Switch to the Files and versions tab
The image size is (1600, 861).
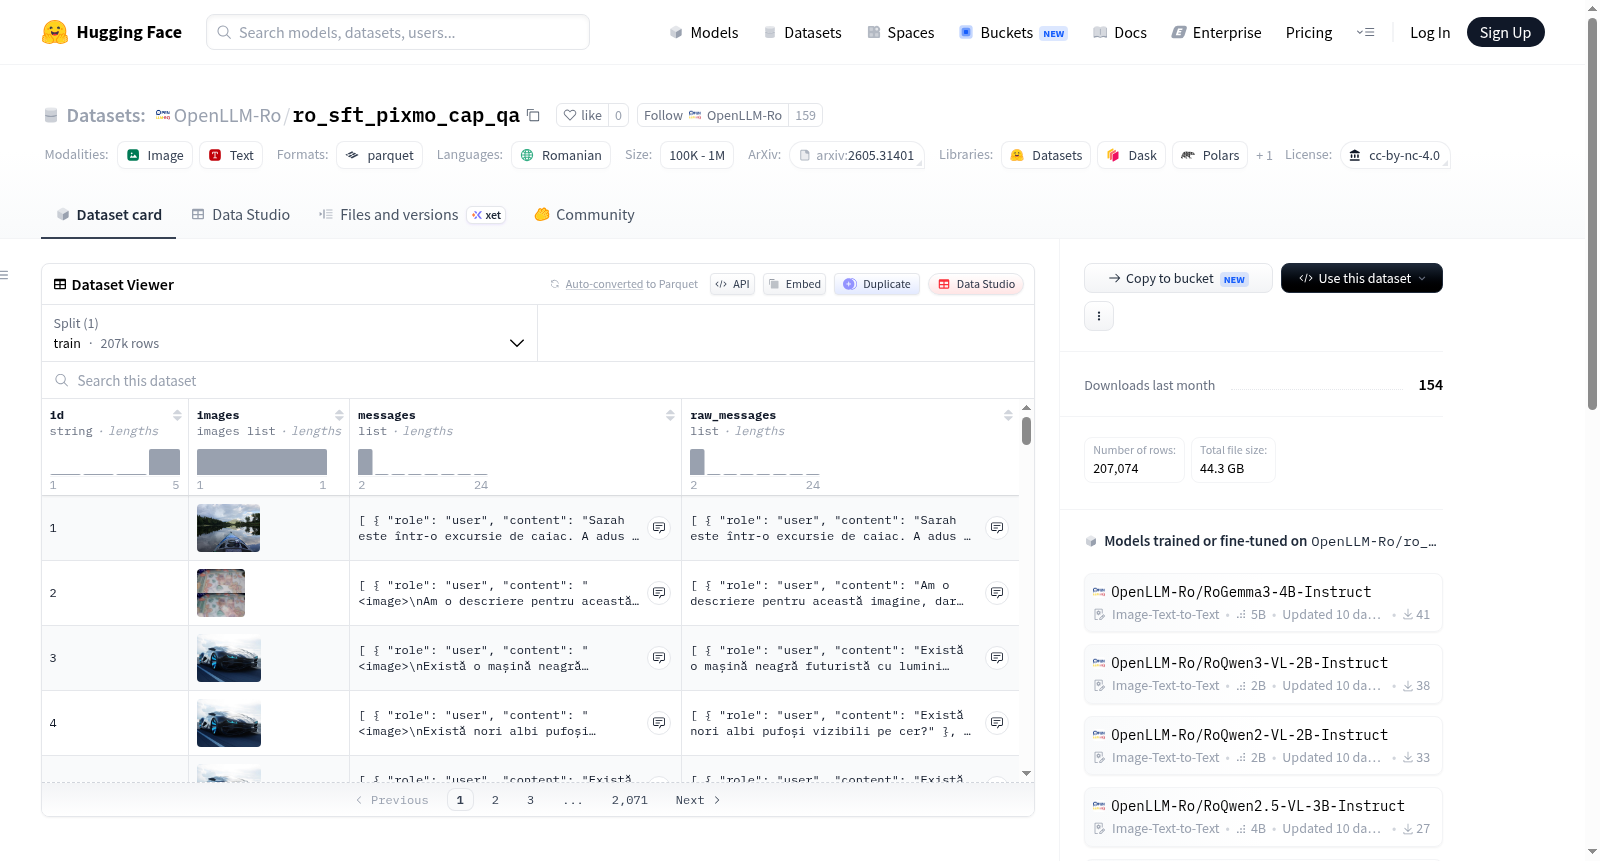(x=412, y=214)
